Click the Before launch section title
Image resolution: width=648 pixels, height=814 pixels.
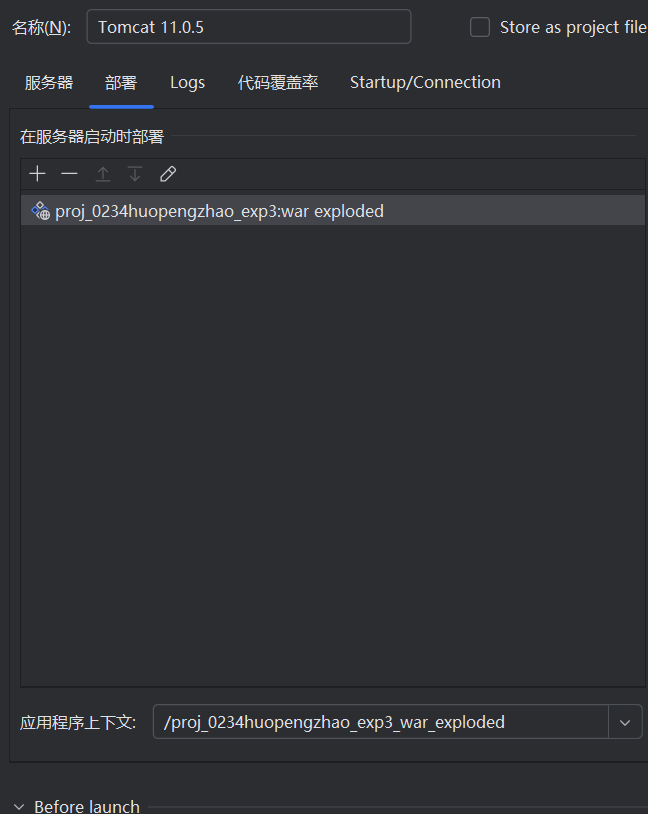click(x=87, y=806)
